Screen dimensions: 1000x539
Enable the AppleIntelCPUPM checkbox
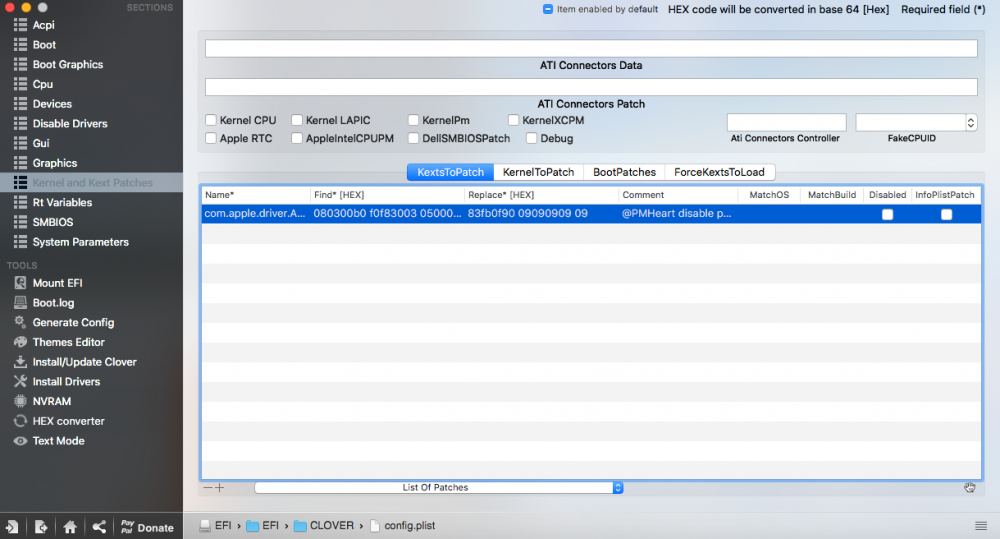[297, 138]
